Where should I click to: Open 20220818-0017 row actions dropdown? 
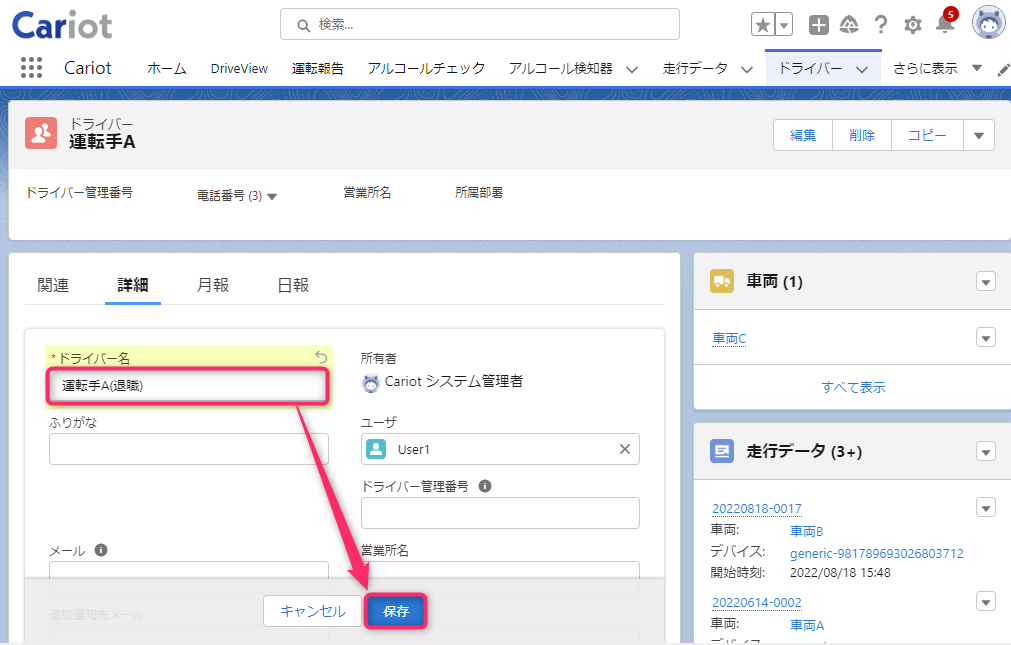tap(986, 507)
